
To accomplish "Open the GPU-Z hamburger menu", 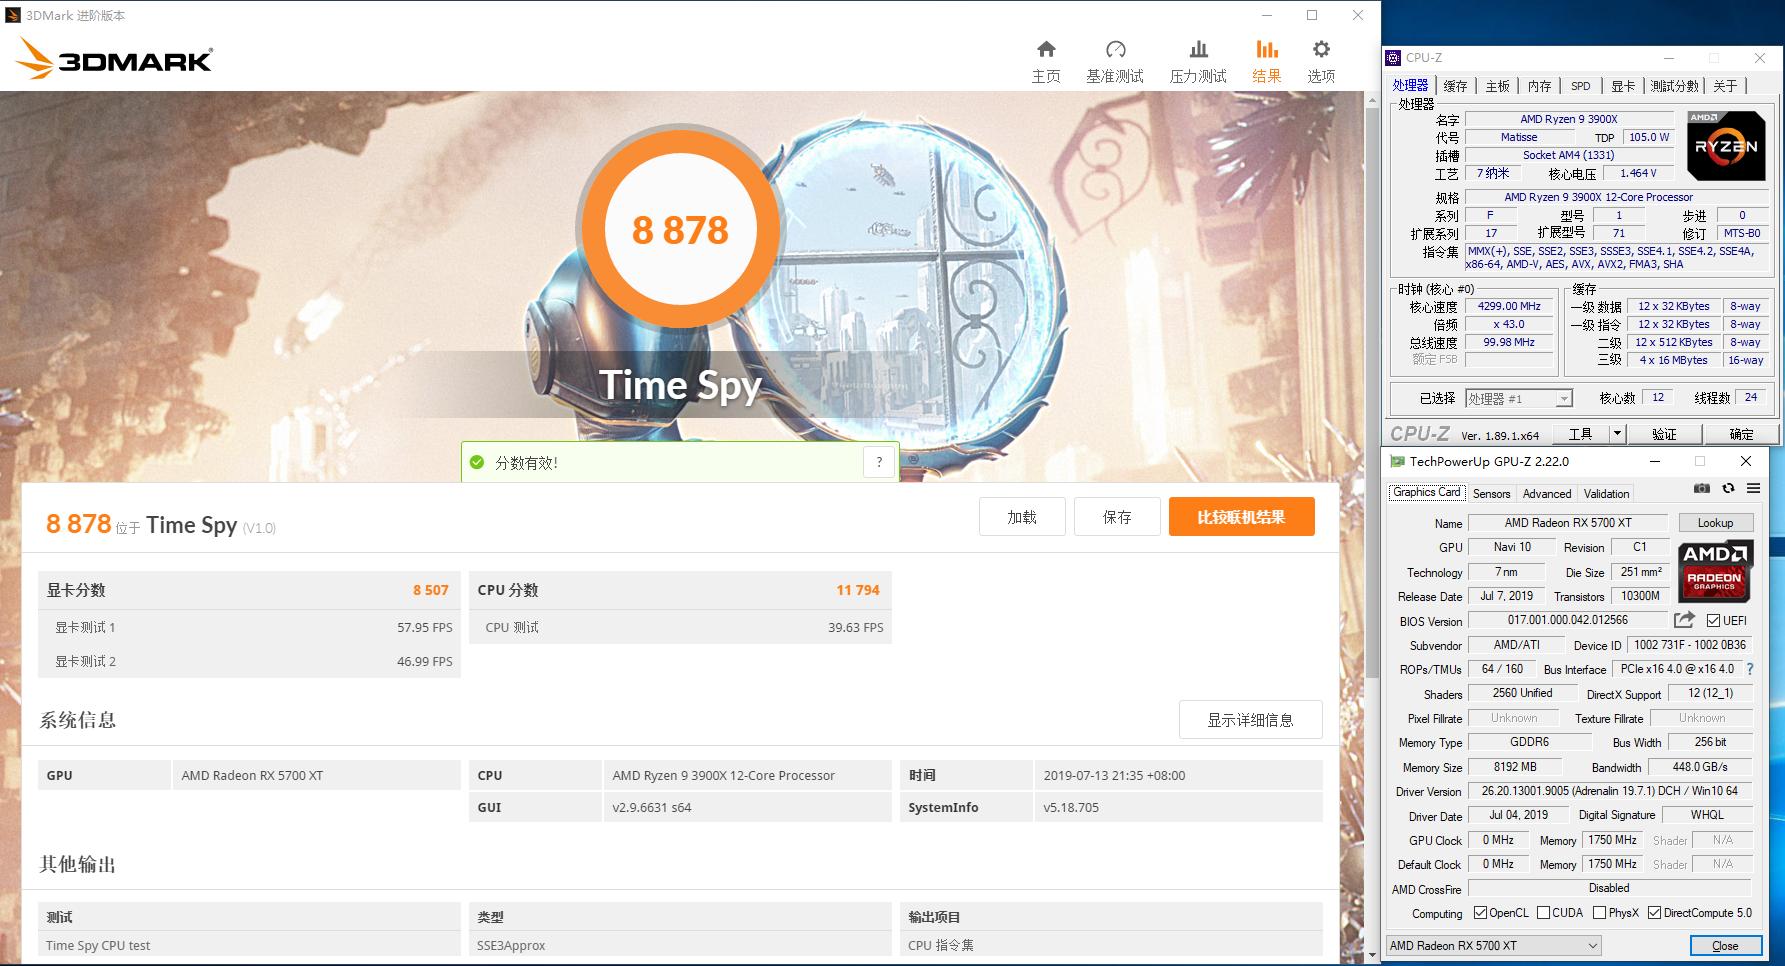I will pyautogui.click(x=1752, y=489).
